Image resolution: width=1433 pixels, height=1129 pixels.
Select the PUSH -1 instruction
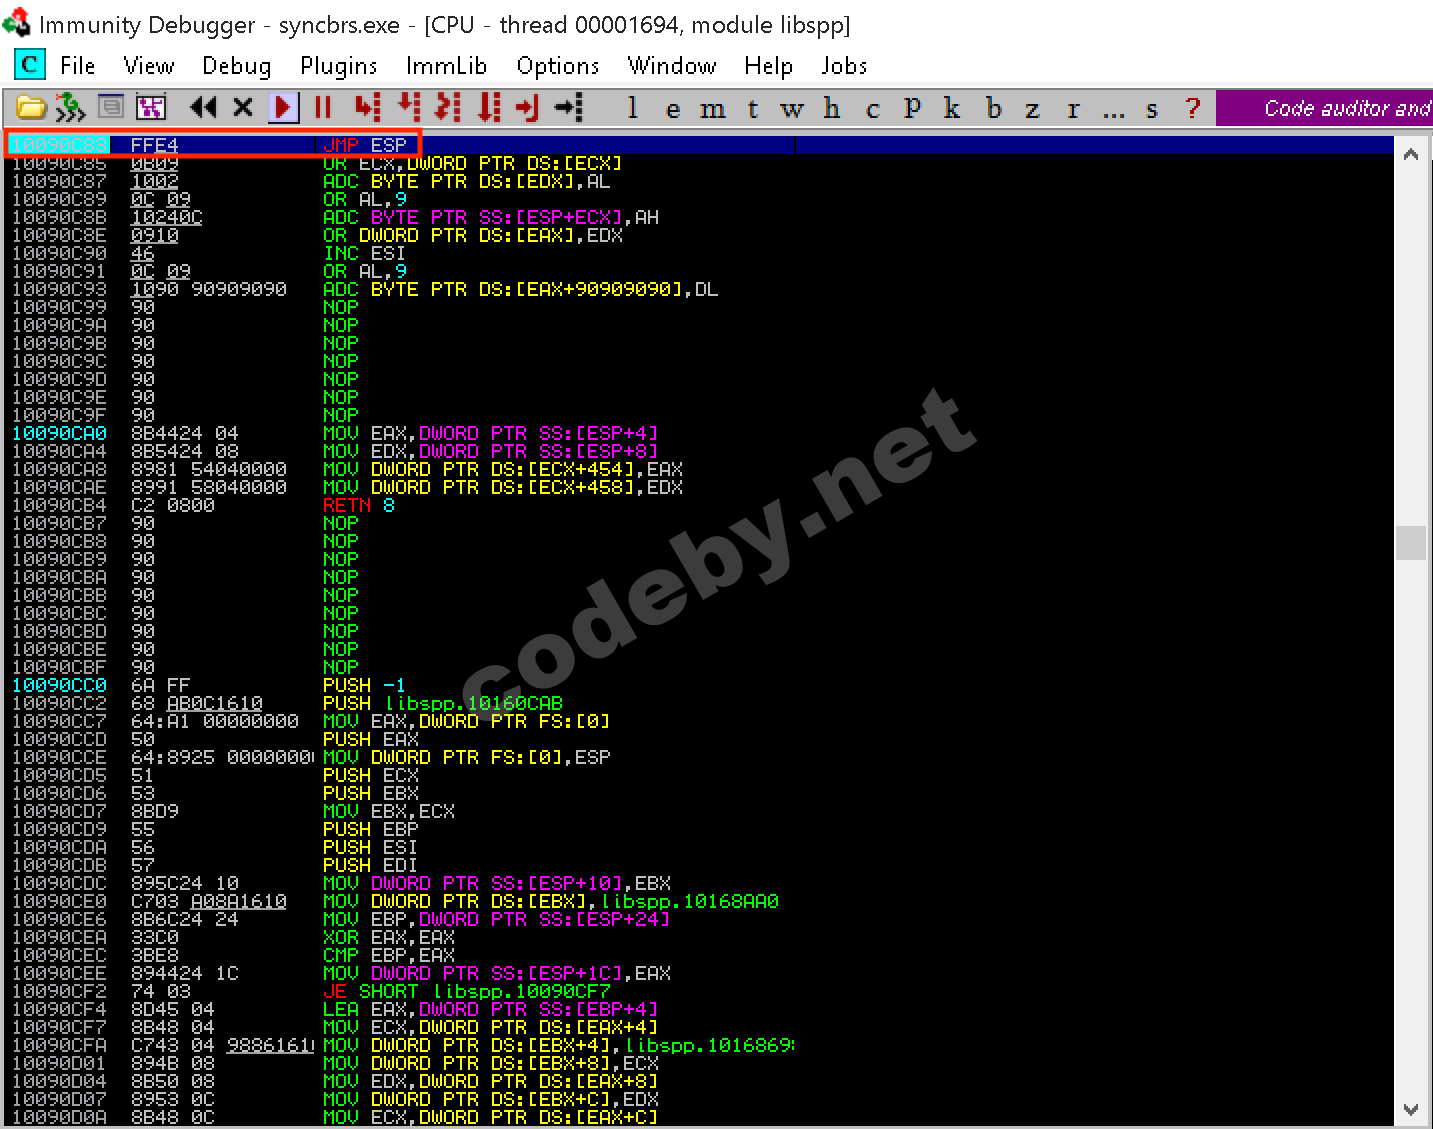364,686
